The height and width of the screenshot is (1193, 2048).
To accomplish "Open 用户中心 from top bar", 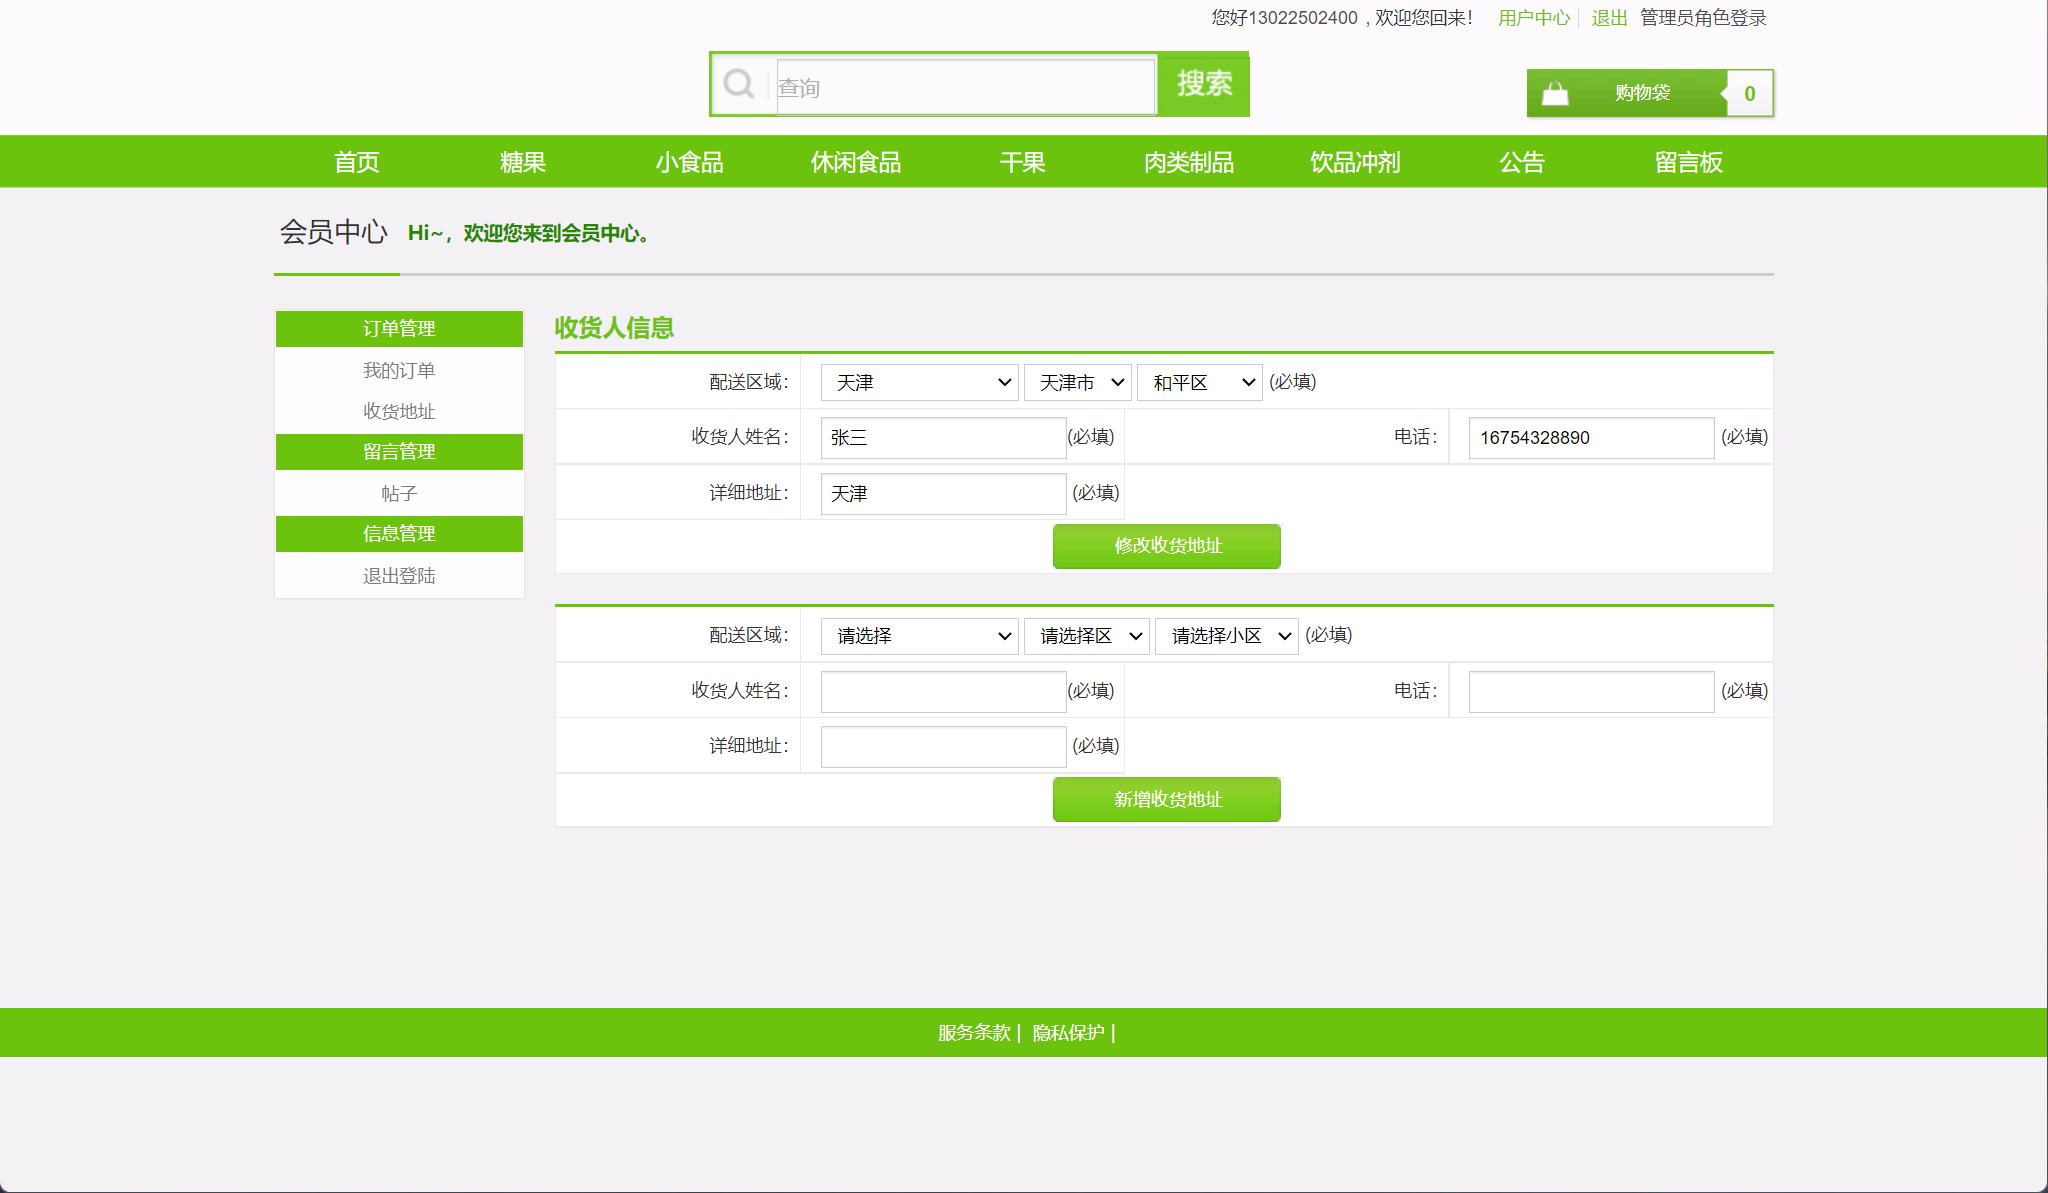I will coord(1532,17).
